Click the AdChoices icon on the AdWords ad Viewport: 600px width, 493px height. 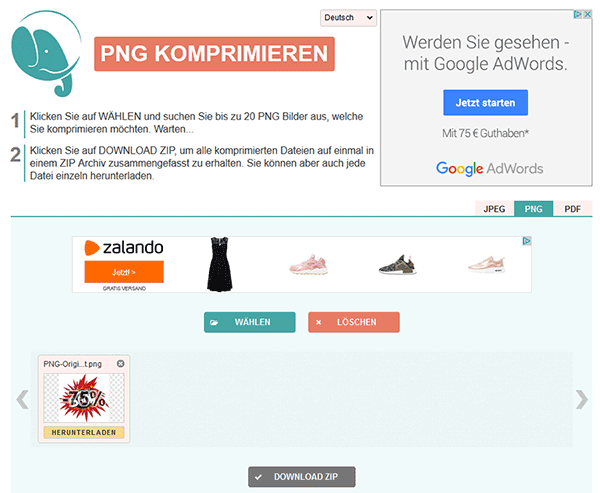(578, 14)
